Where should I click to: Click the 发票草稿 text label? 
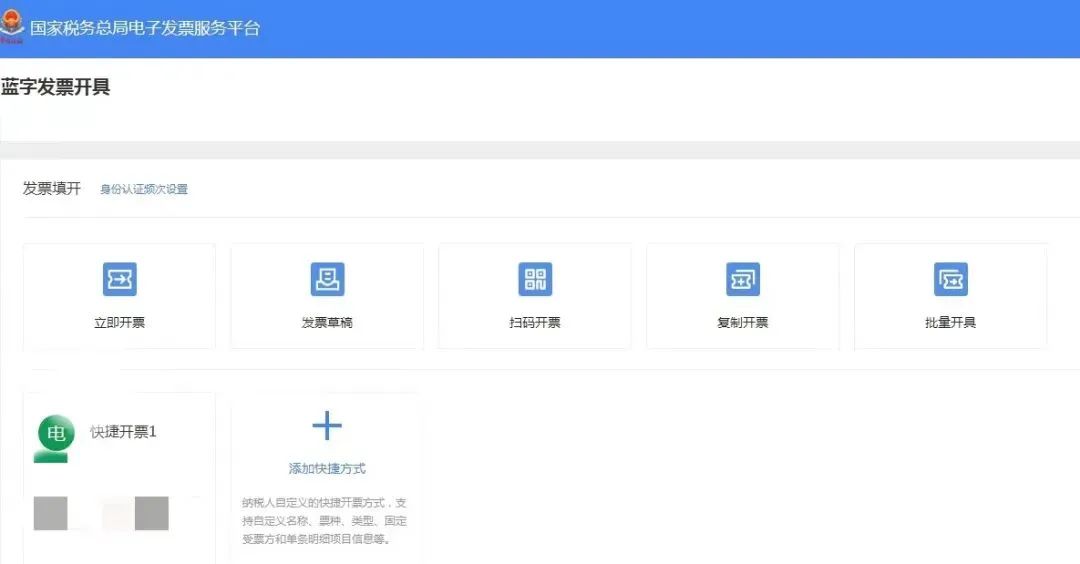tap(327, 323)
